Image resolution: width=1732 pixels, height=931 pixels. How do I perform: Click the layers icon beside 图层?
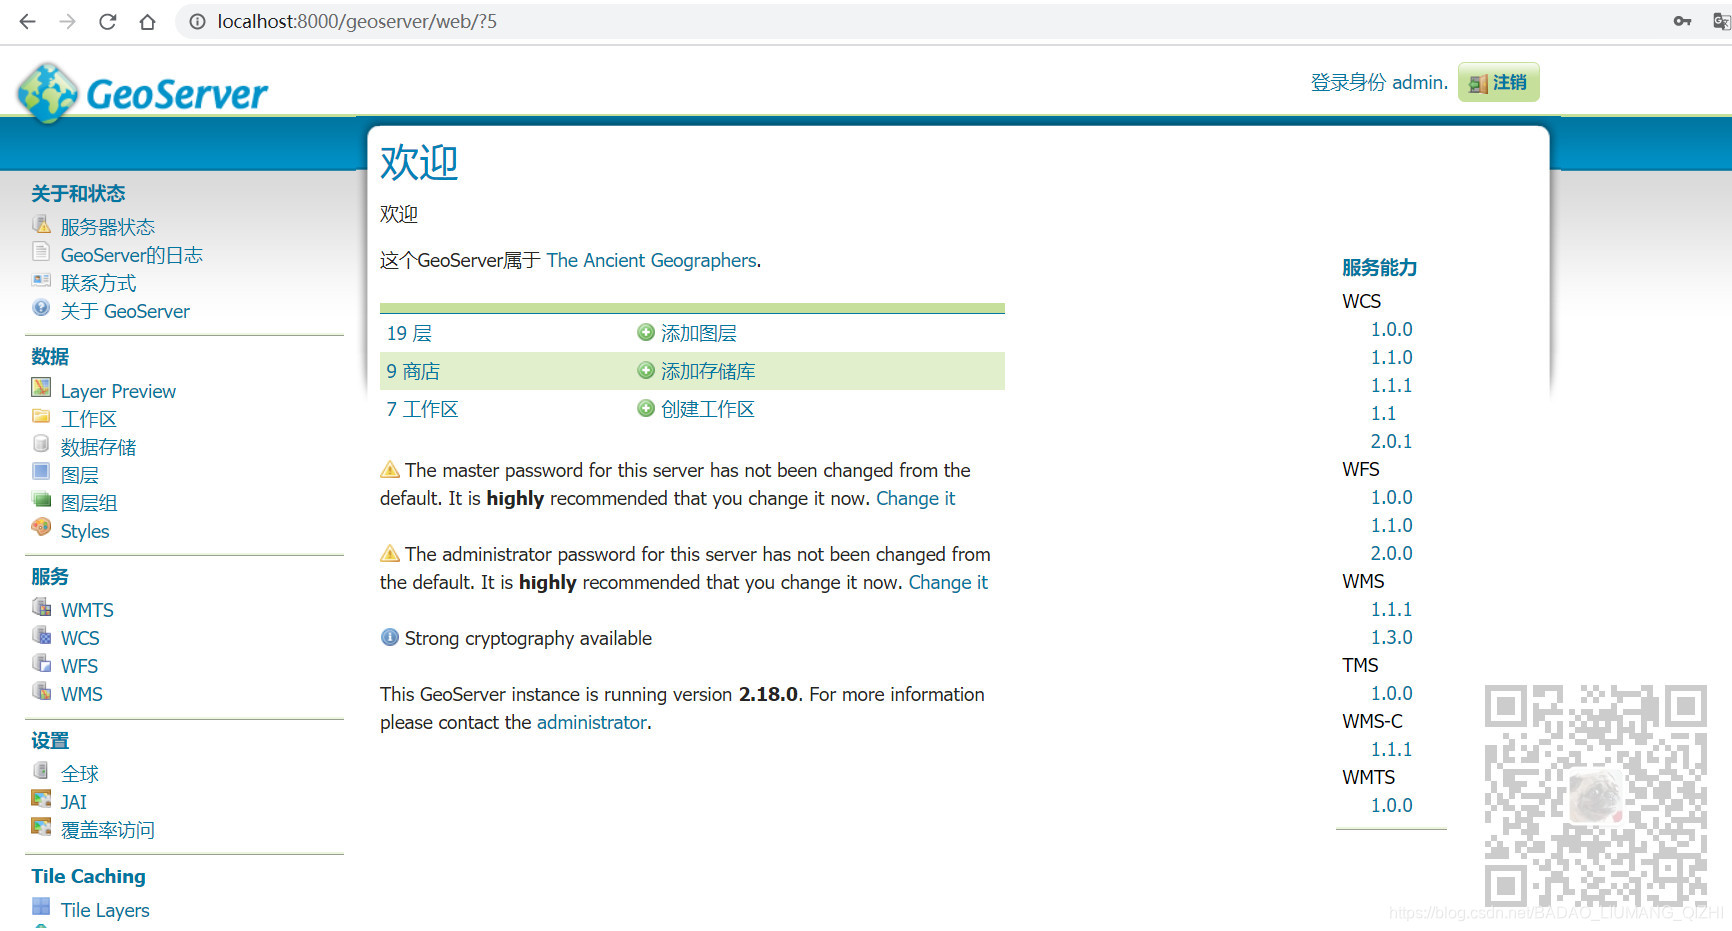pyautogui.click(x=41, y=471)
